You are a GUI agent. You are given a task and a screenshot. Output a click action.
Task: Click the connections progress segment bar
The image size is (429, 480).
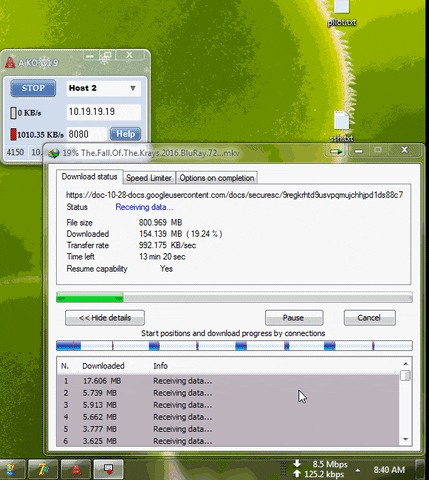click(x=234, y=346)
